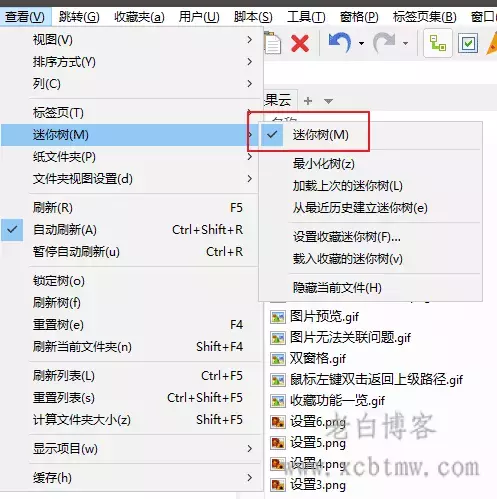Choose 加载上次的迷你树(L) submenu item
This screenshot has width=497, height=499.
tap(370, 186)
